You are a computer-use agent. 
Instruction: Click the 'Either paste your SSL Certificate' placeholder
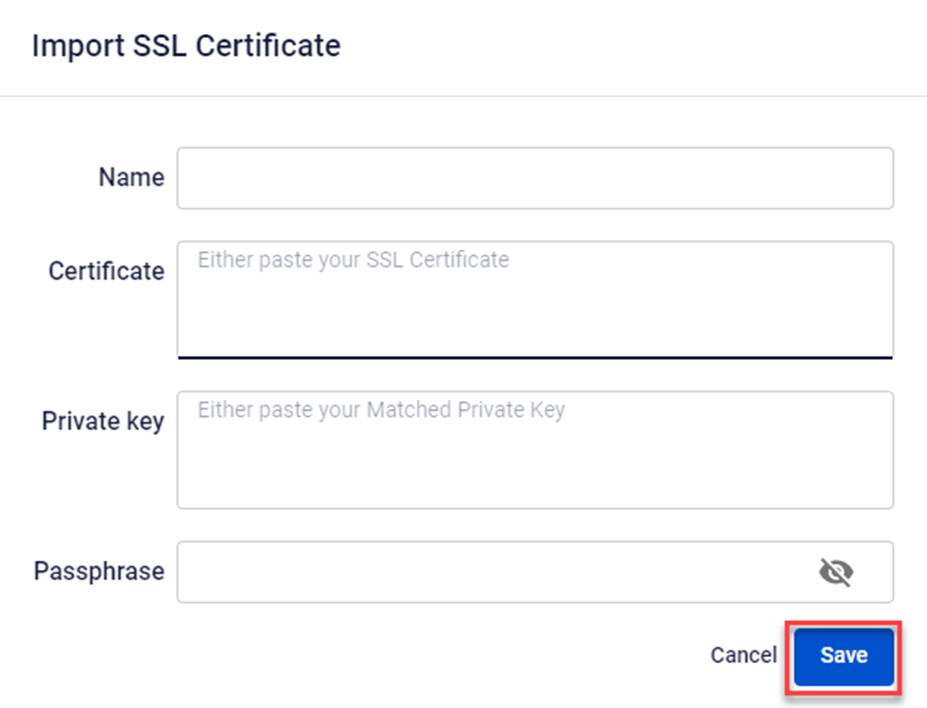(353, 261)
